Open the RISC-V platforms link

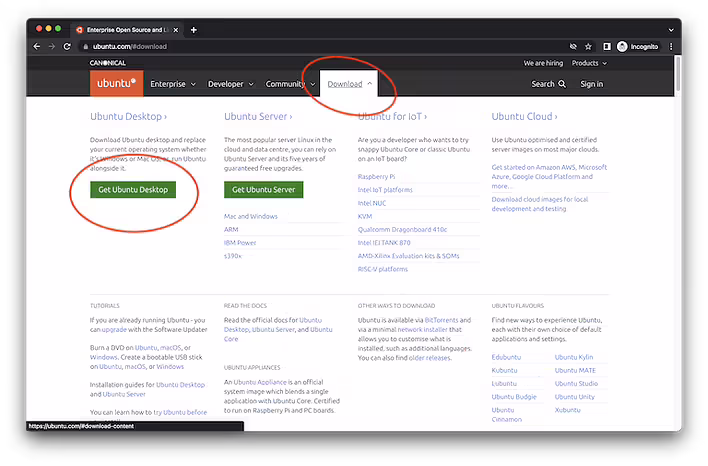point(382,269)
